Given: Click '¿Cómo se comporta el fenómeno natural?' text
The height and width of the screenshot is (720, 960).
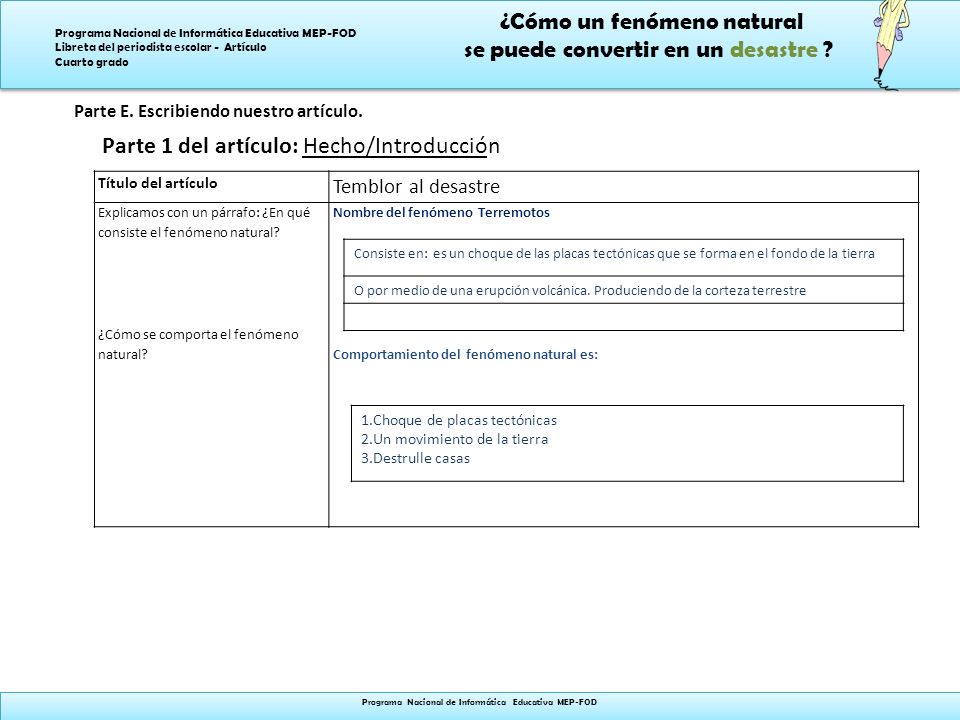Looking at the screenshot, I should [198, 344].
